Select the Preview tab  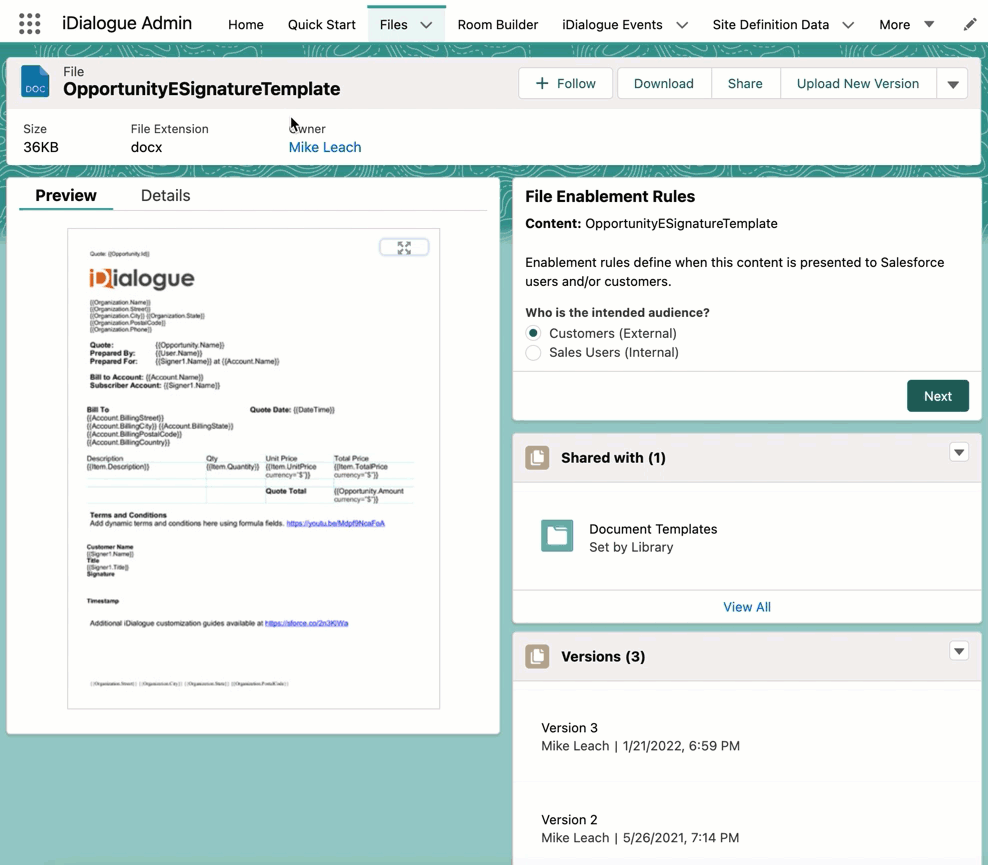click(x=66, y=195)
